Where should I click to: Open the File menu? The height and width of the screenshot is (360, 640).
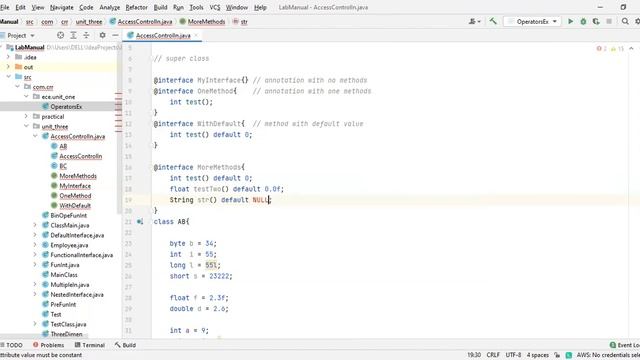4,7
